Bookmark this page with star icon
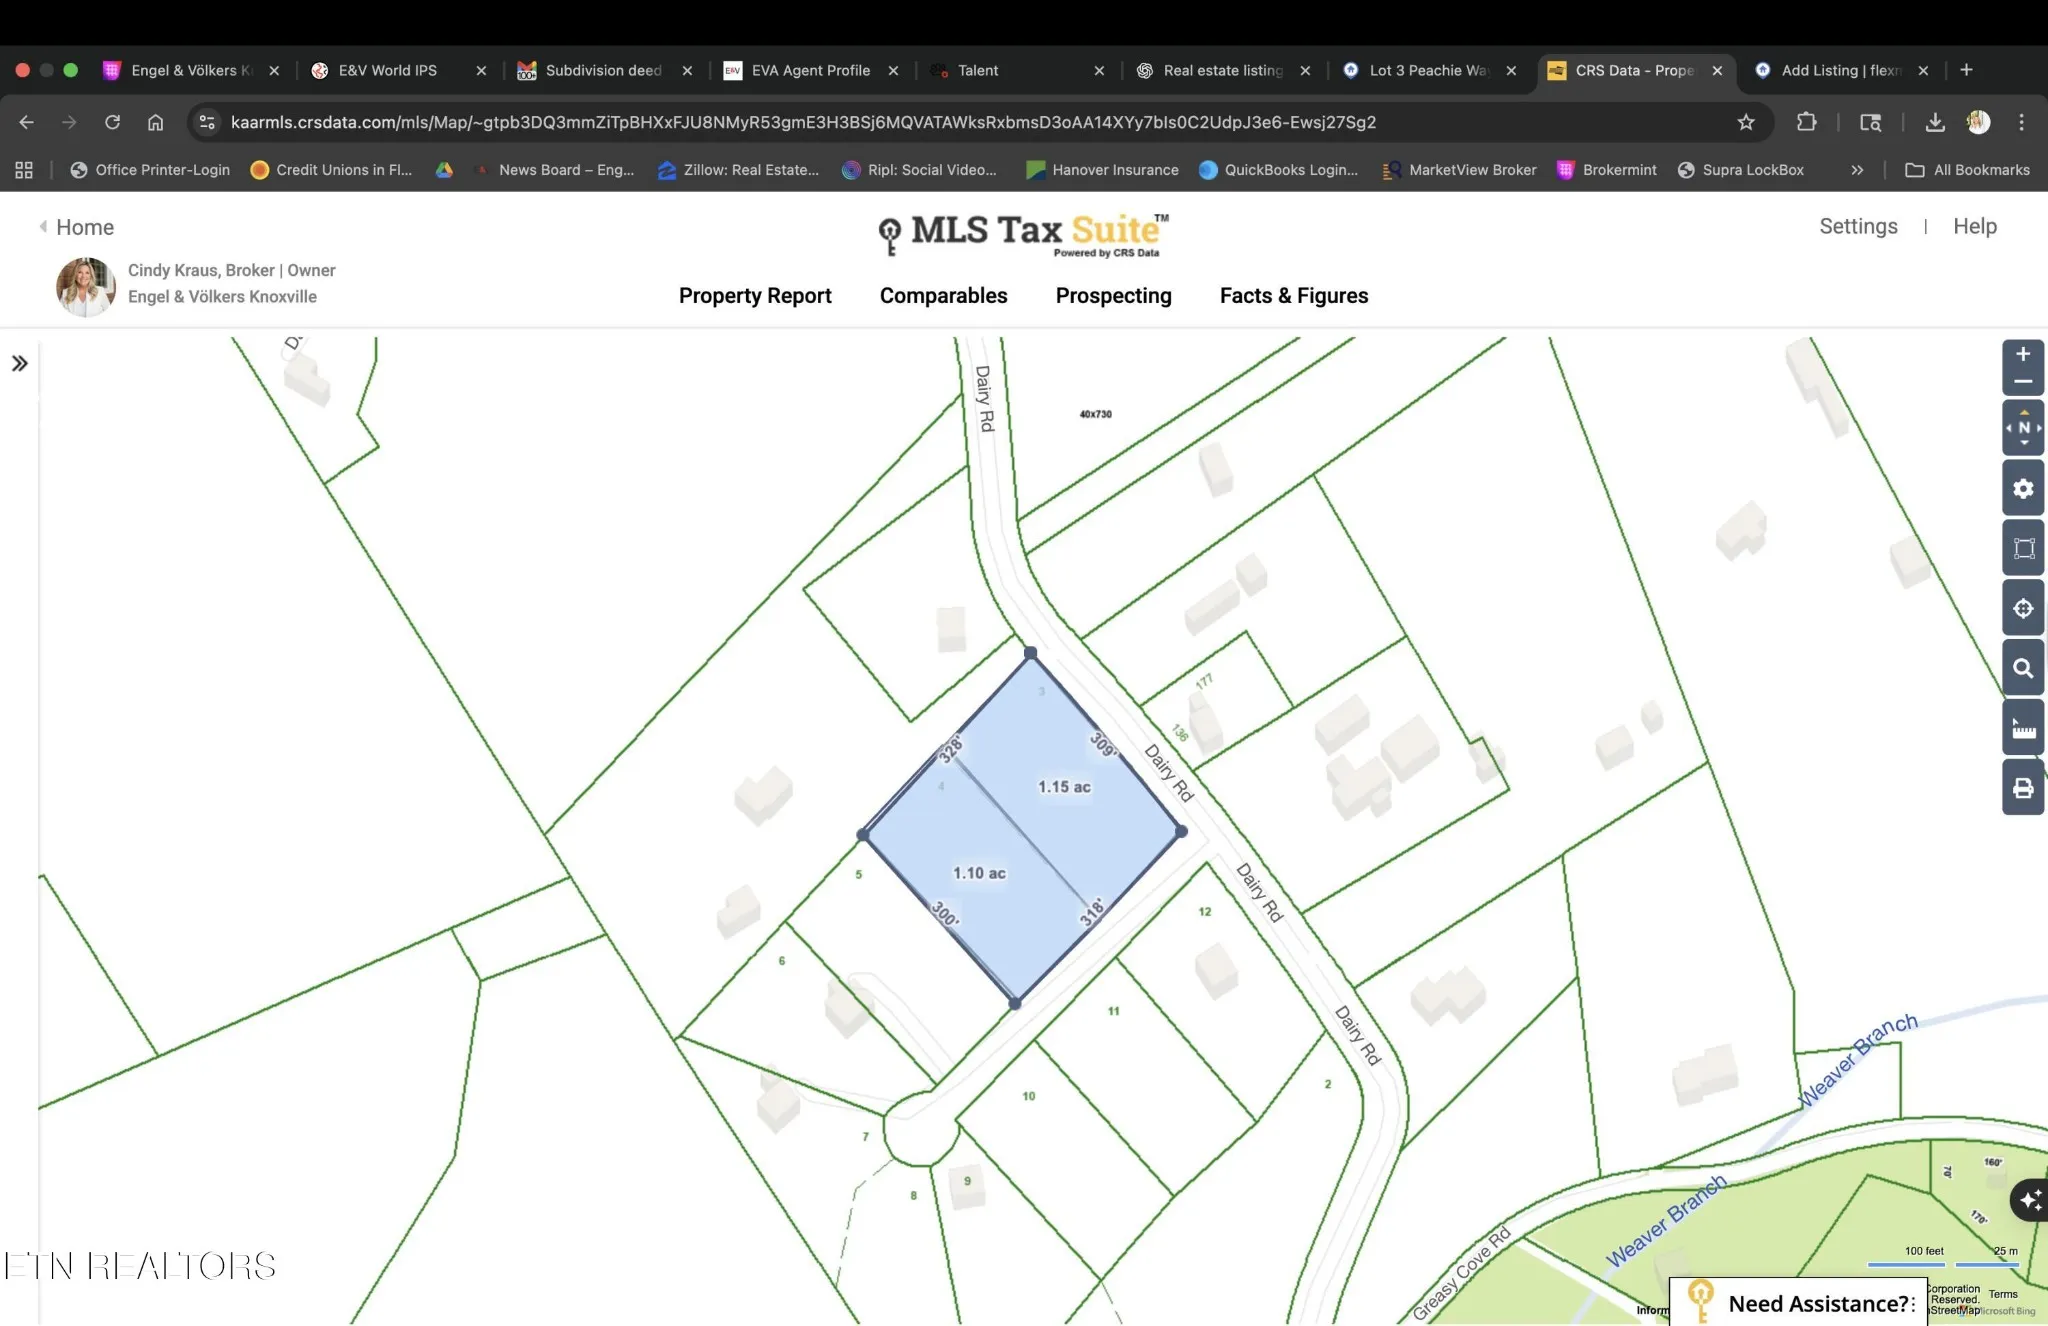 [1746, 122]
